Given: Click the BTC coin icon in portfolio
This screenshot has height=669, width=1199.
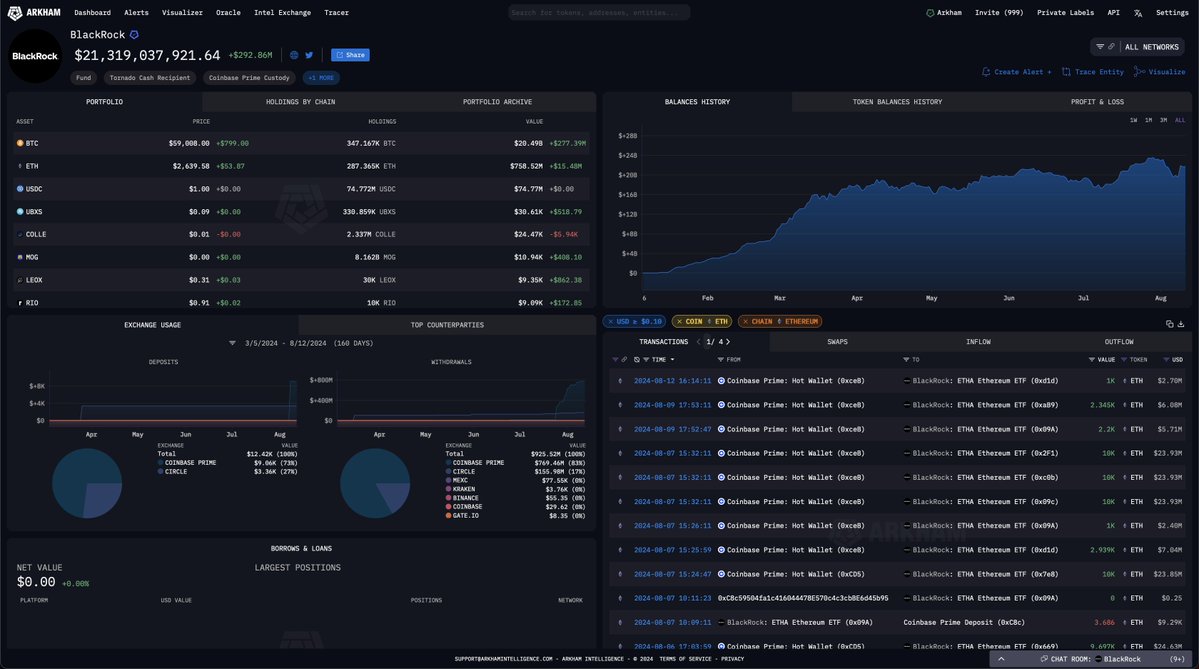Looking at the screenshot, I should pyautogui.click(x=20, y=143).
